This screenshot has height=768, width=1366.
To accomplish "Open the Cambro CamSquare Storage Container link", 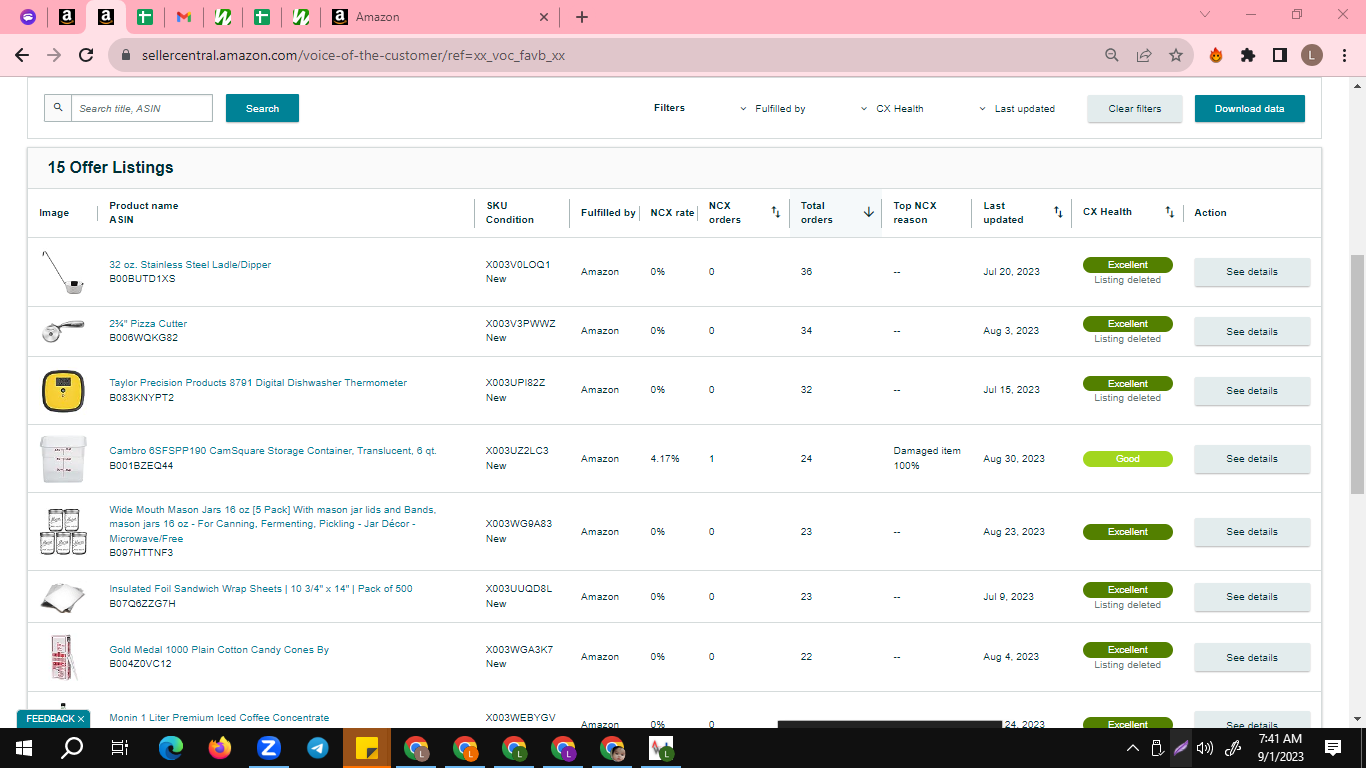I will click(273, 451).
